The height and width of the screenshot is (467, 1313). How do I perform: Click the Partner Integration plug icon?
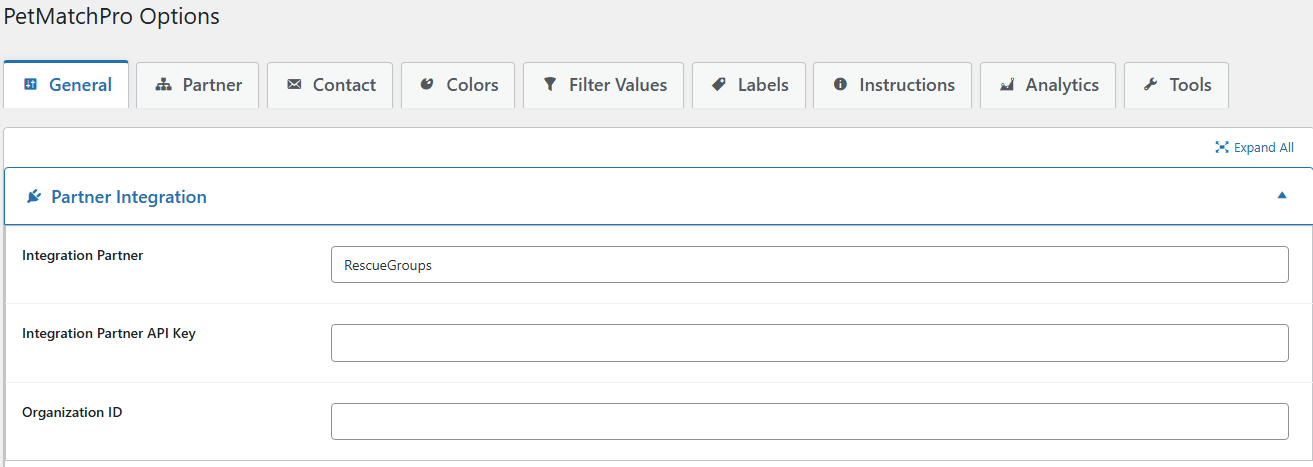(x=34, y=197)
